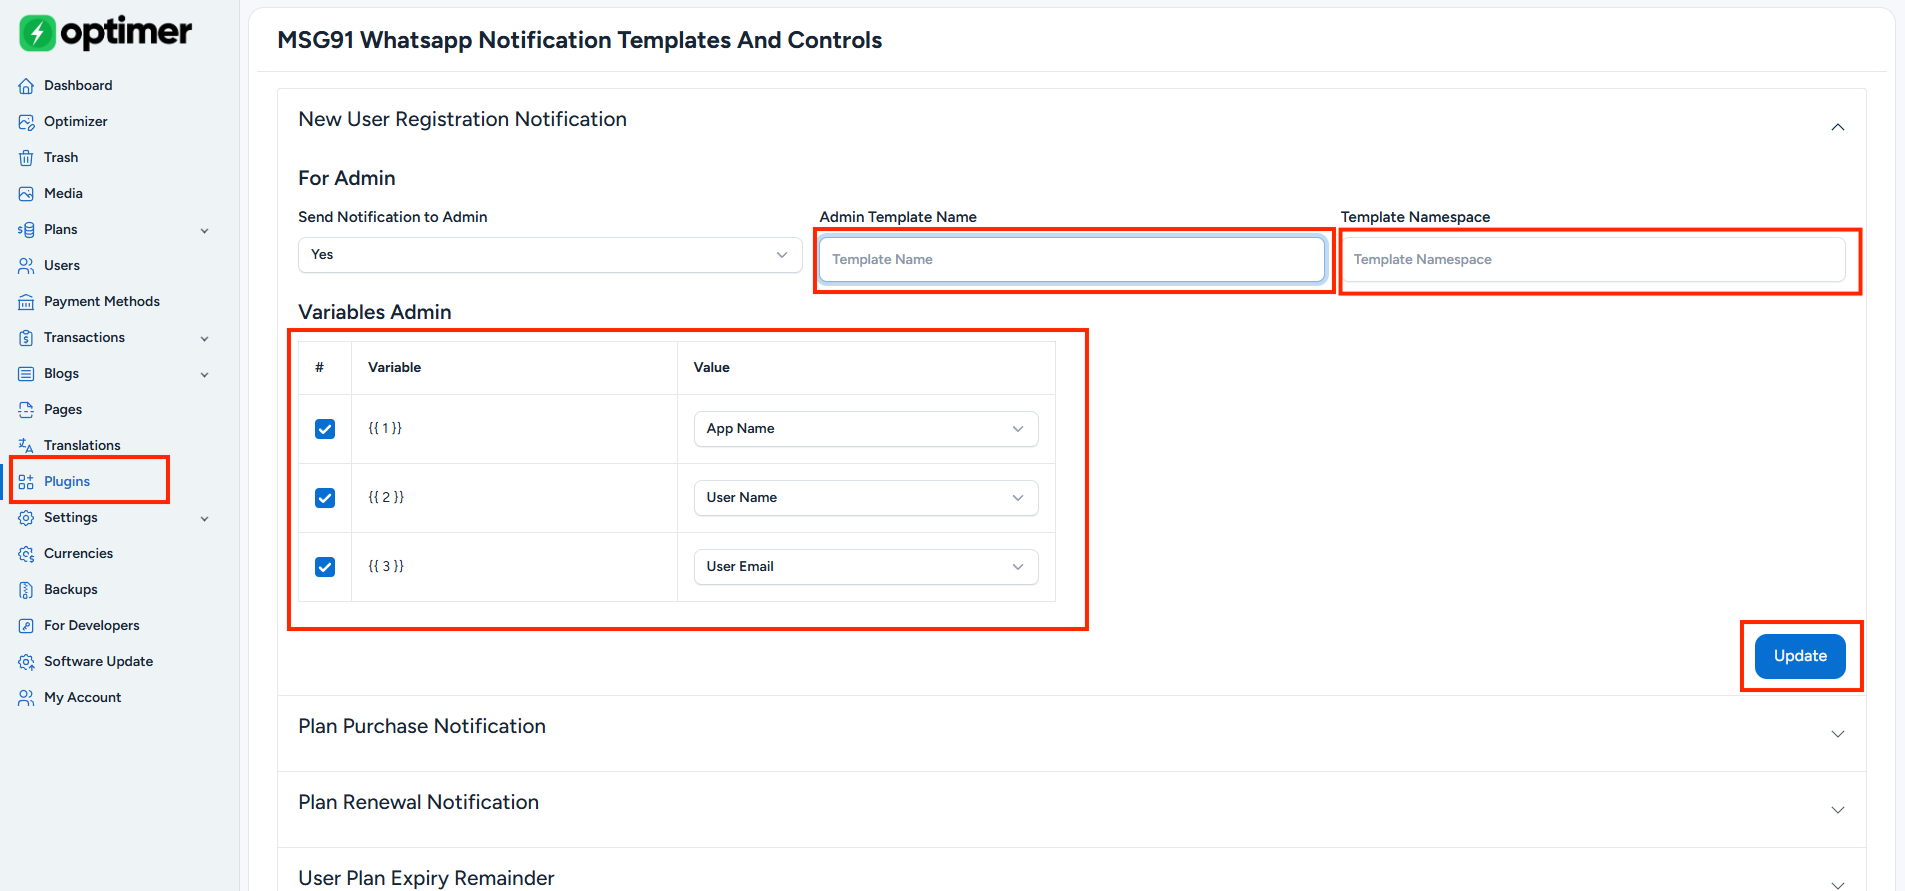Open the For Developers link
This screenshot has width=1905, height=891.
92,626
